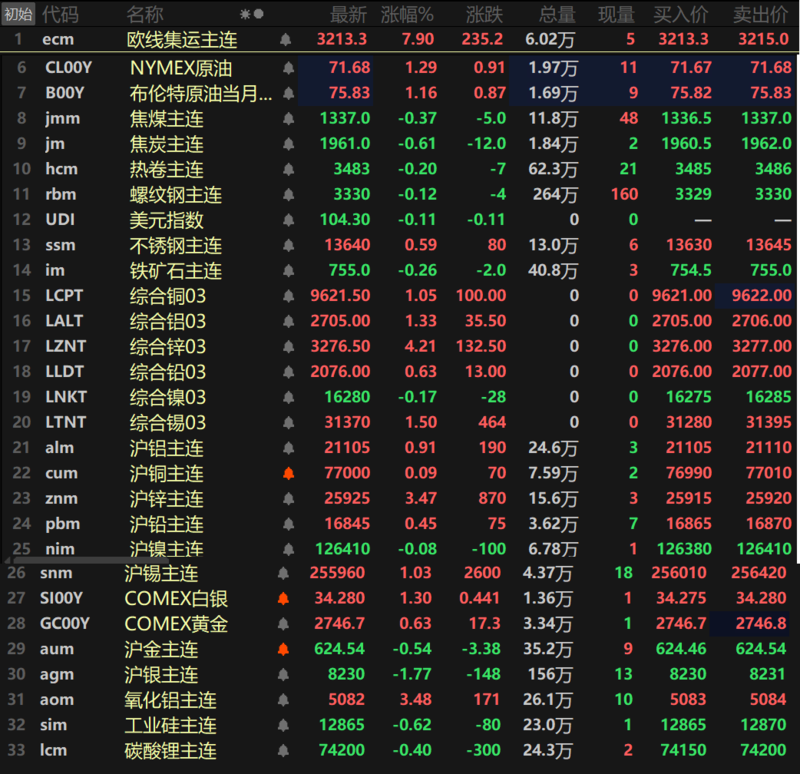
Task: Click the orange bell for COMEX白银
Action: 283,598
